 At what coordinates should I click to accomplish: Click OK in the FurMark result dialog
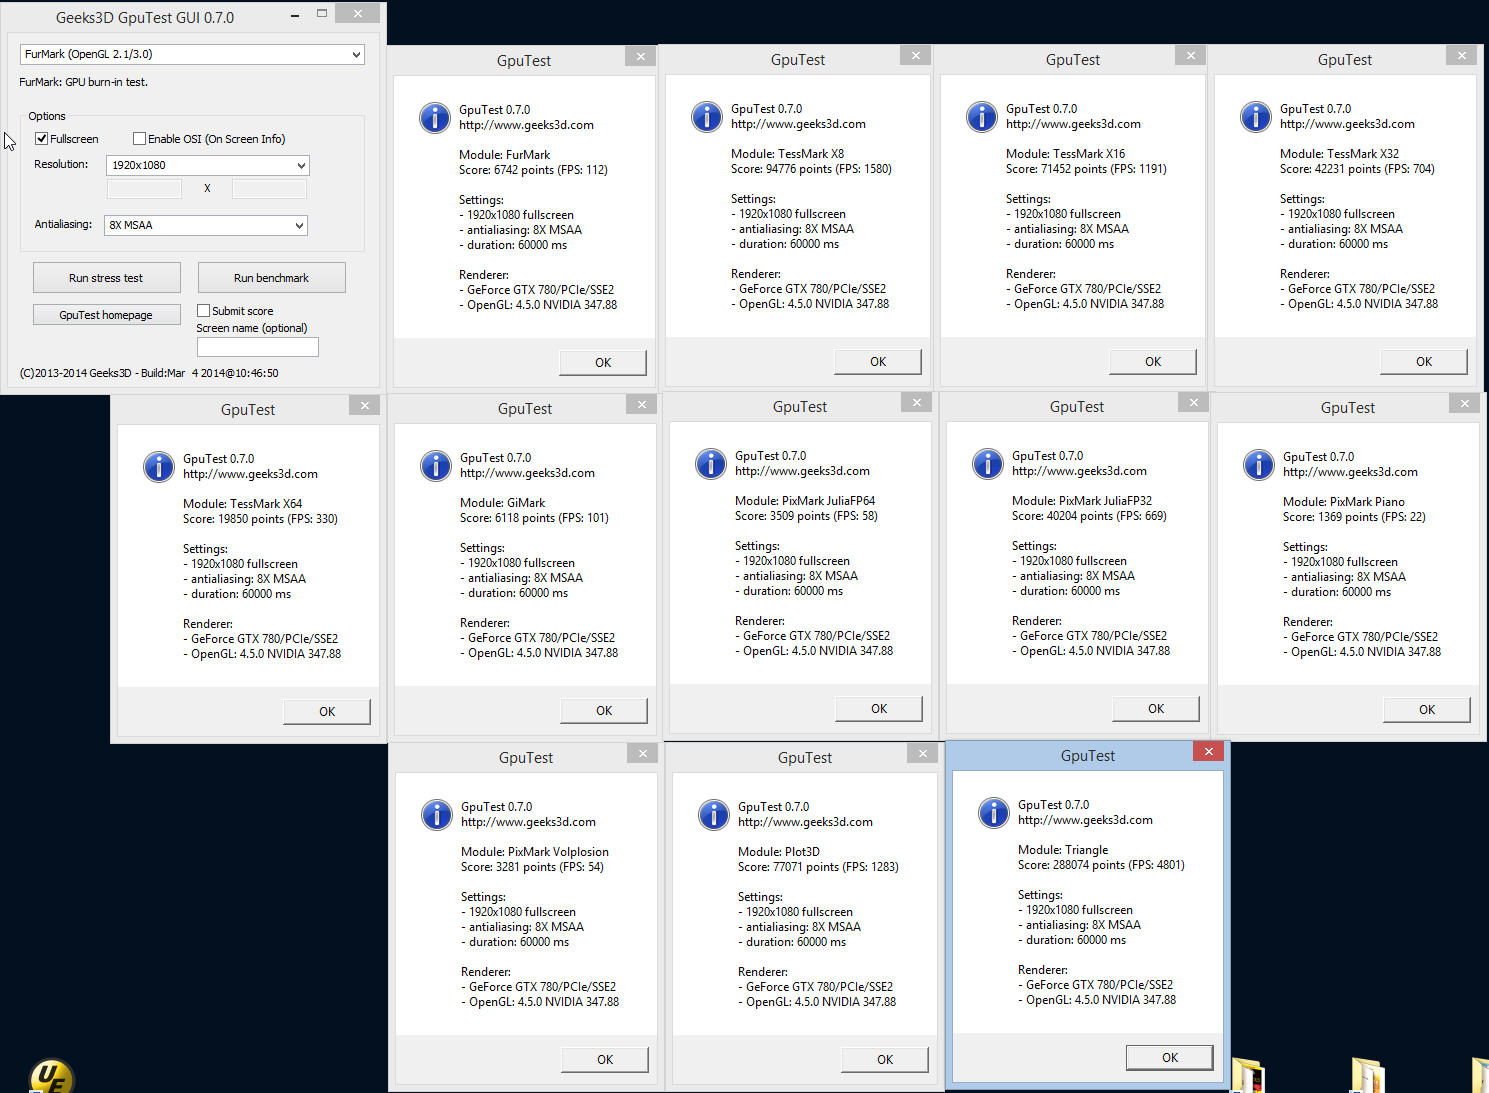pos(603,363)
